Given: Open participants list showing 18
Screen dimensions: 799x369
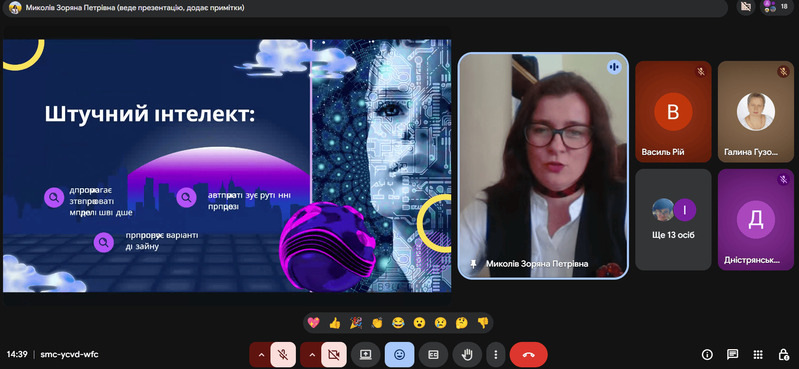Looking at the screenshot, I should (x=777, y=7).
